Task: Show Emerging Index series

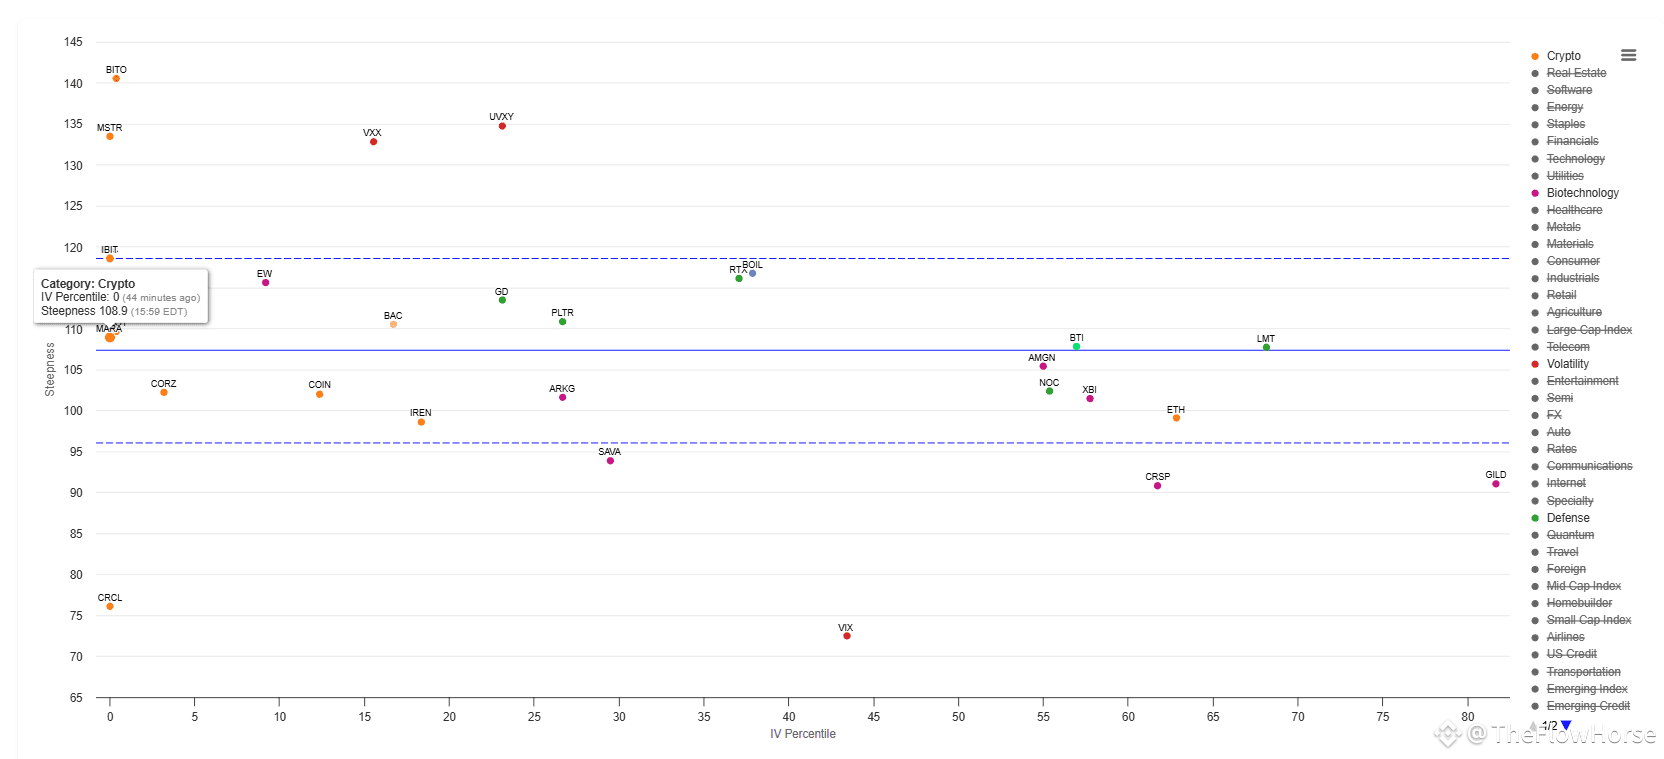Action: [x=1587, y=689]
